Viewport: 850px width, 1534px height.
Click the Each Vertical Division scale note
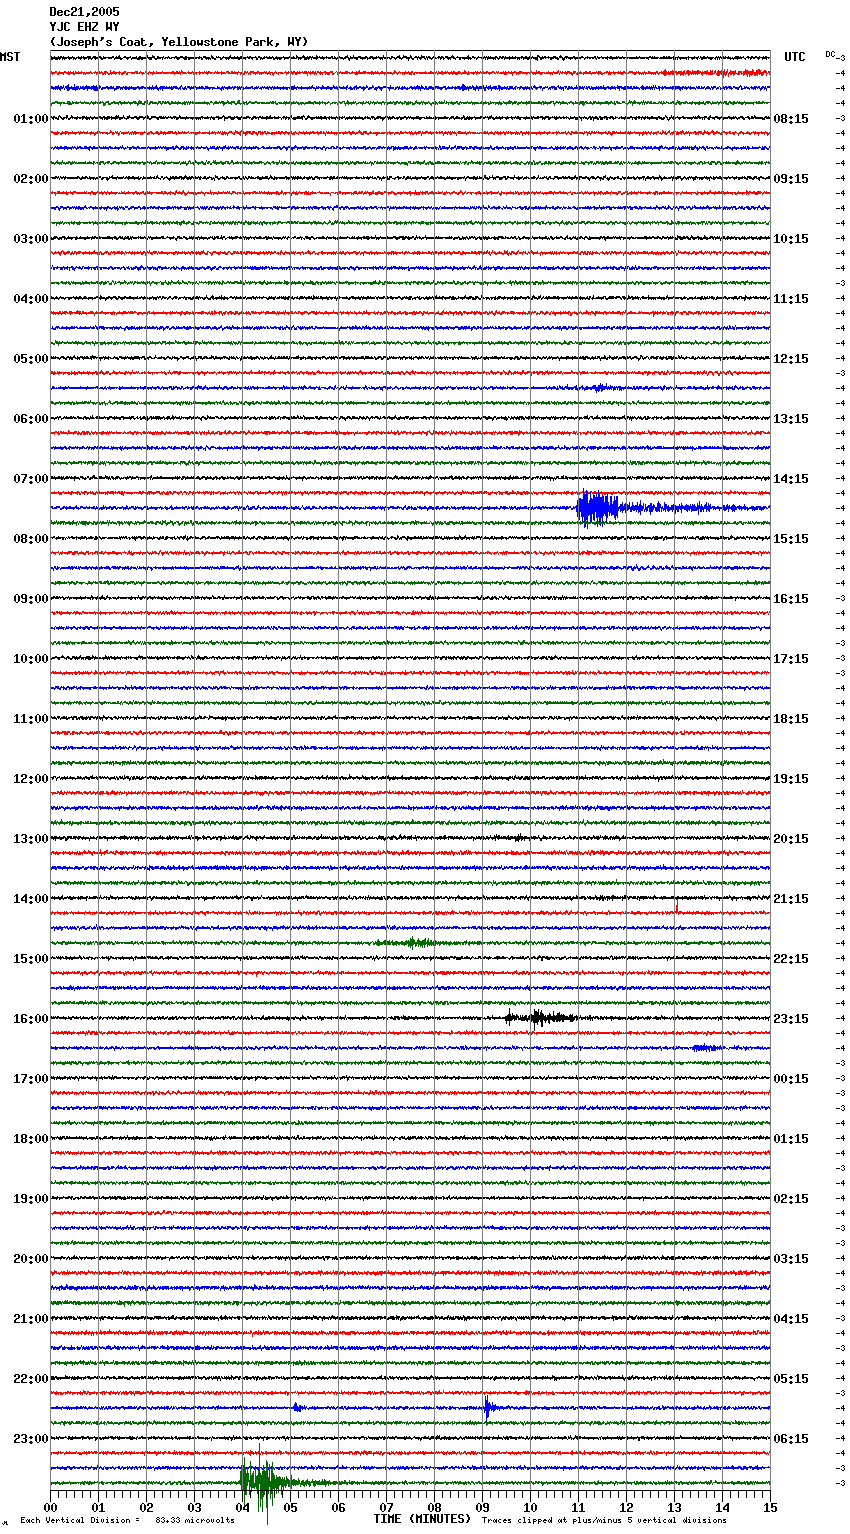pyautogui.click(x=127, y=1520)
